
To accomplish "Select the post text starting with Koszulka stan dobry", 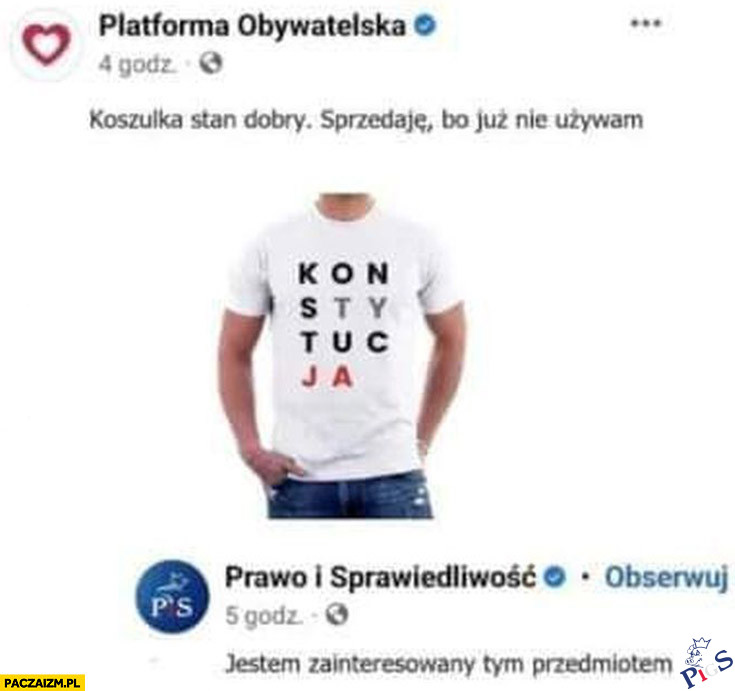I will 366,120.
